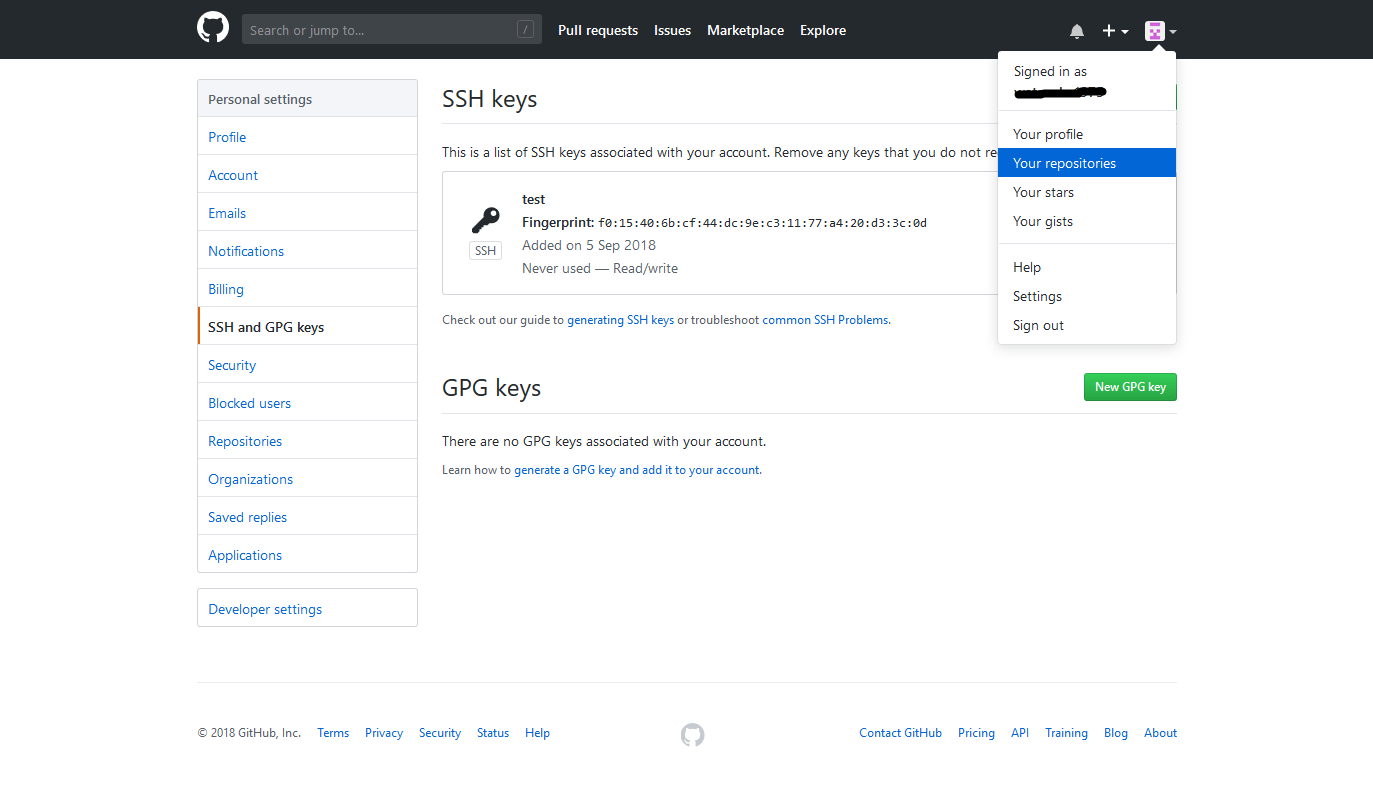
Task: Click the footer GitHub mark icon
Action: (x=692, y=735)
